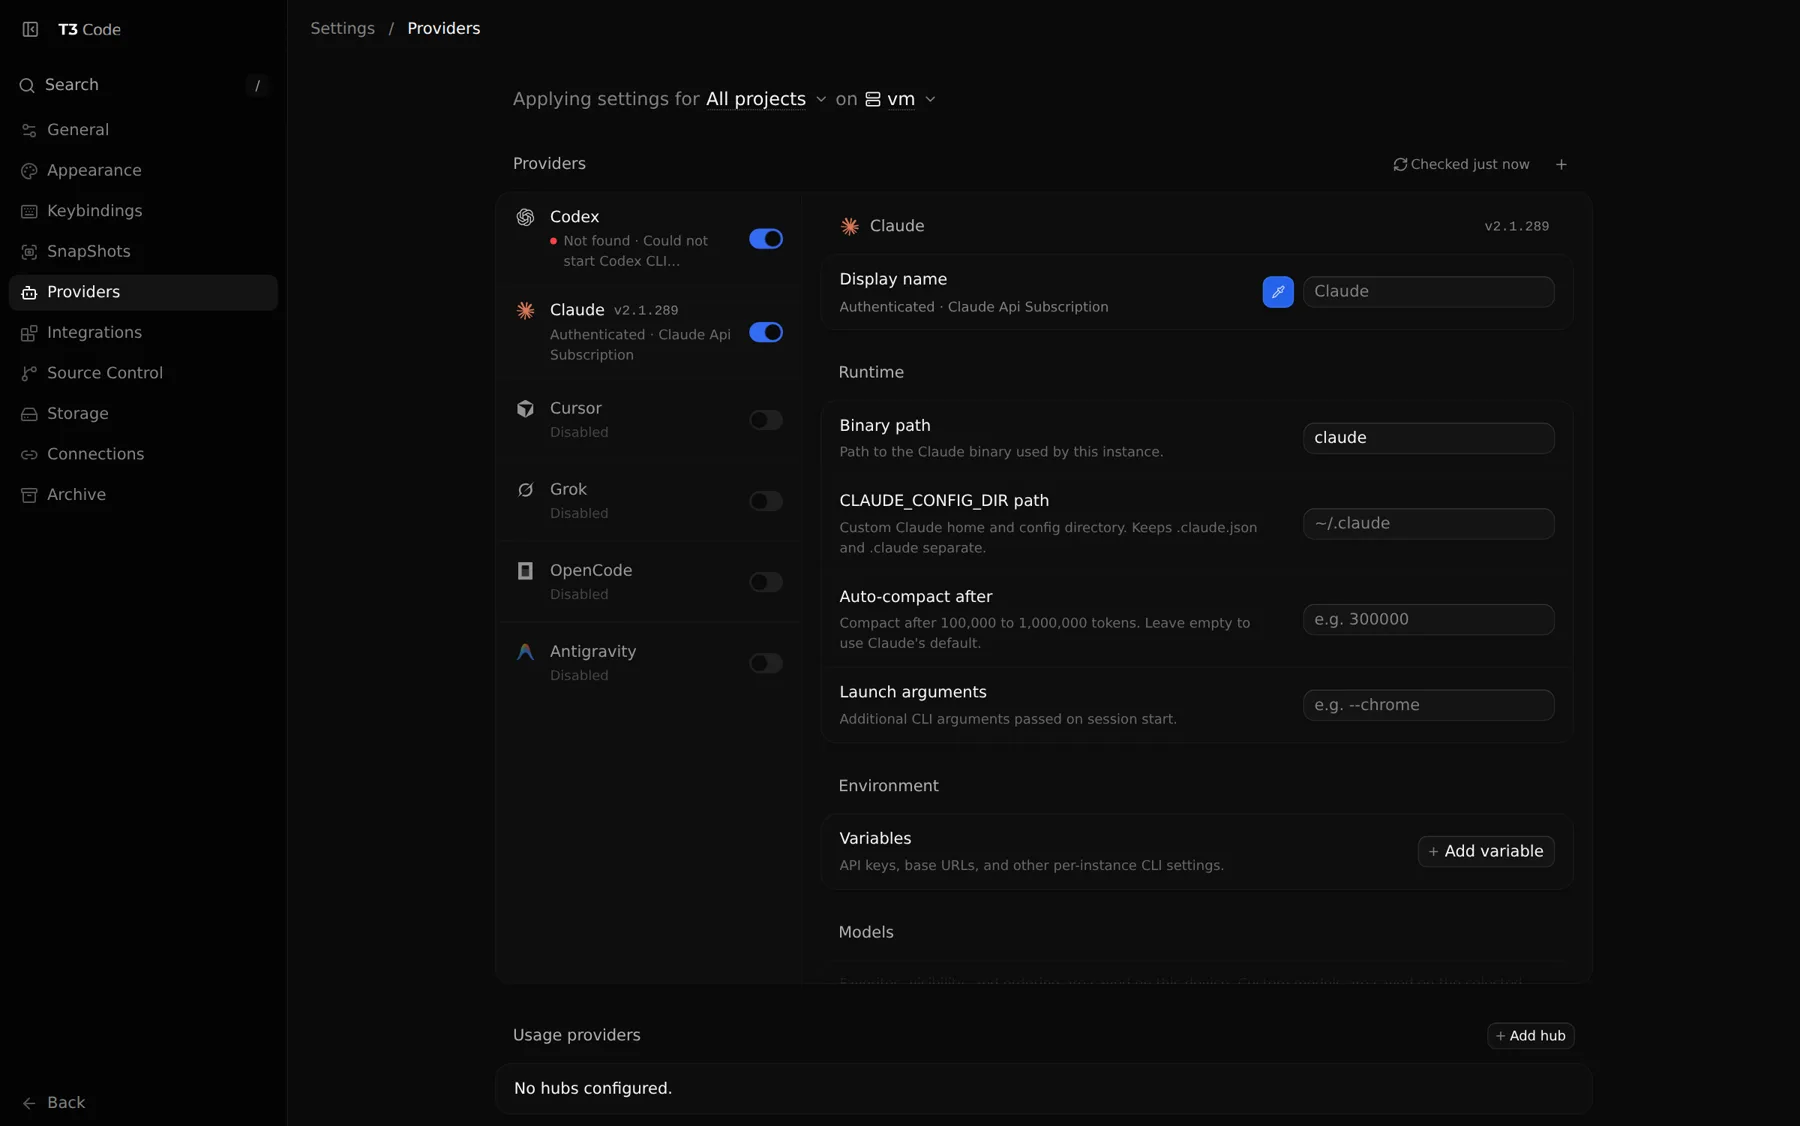This screenshot has height=1126, width=1800.
Task: Click the Connections link icon
Action: click(x=29, y=454)
